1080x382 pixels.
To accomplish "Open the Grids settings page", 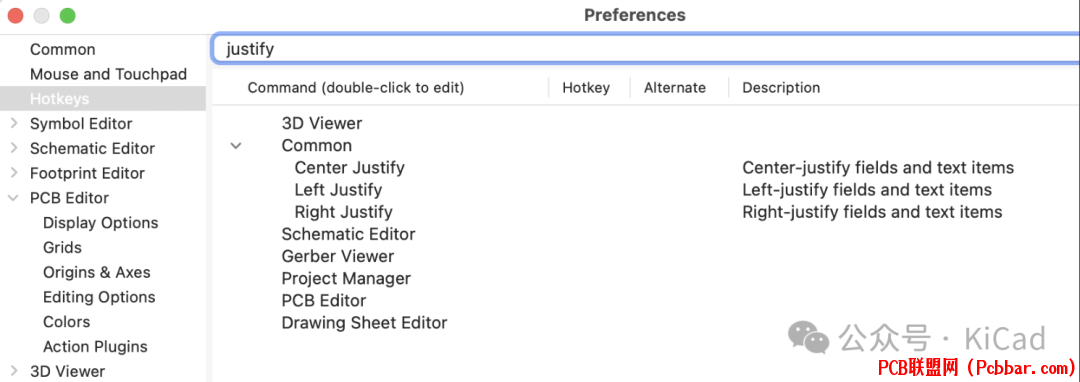I will [x=62, y=248].
